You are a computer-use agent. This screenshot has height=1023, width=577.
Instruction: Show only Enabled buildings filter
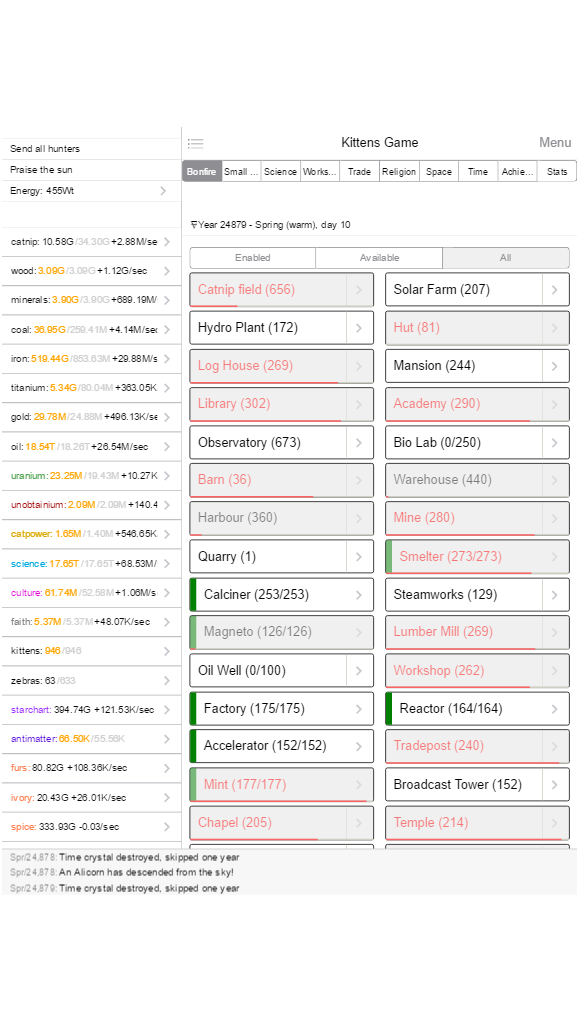tap(253, 258)
